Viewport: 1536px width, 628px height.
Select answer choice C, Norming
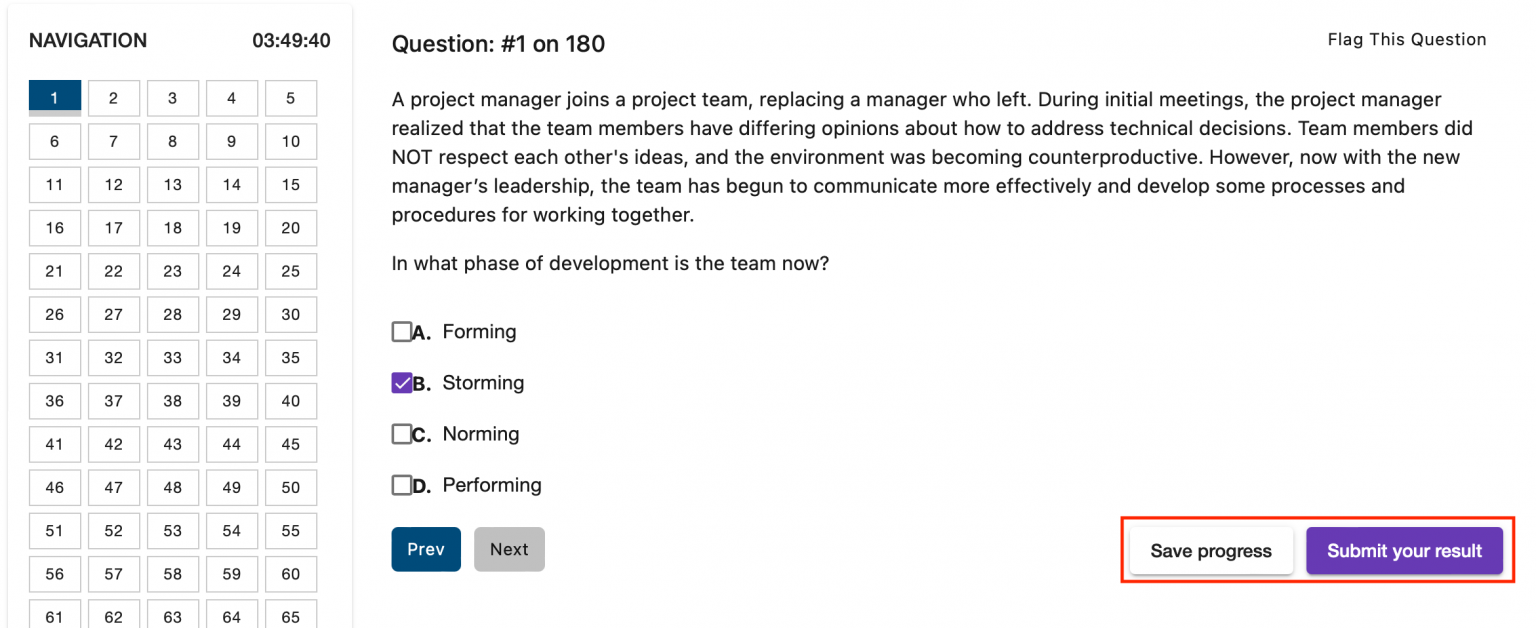(404, 433)
